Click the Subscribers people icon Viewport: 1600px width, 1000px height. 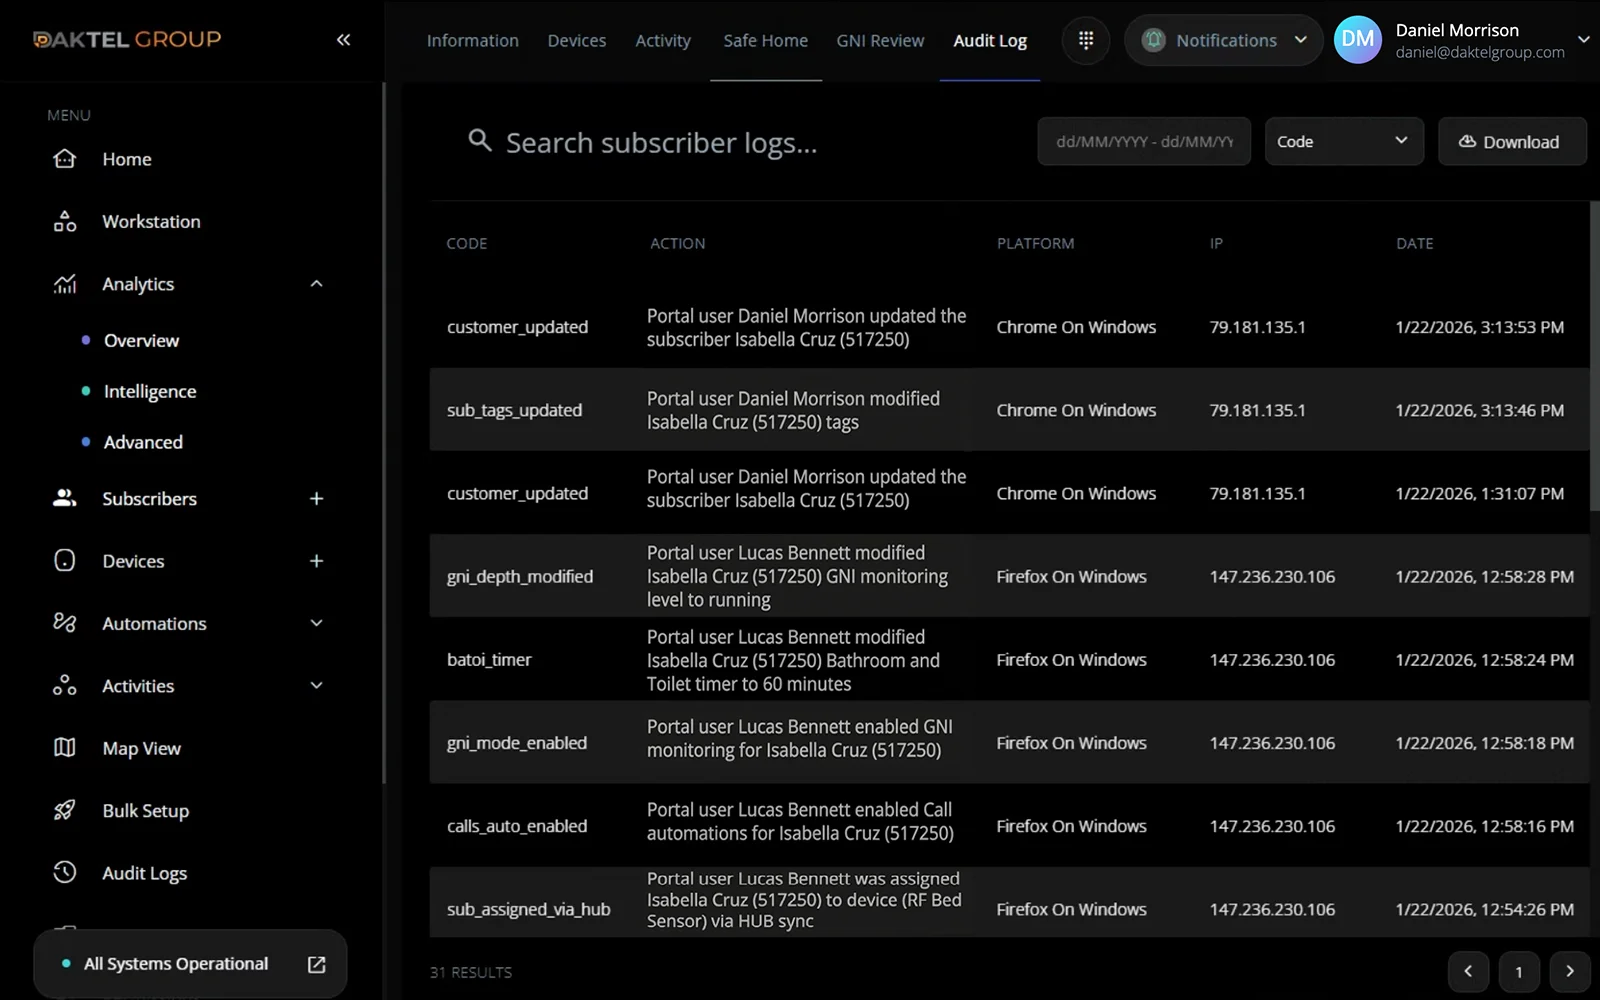coord(65,498)
